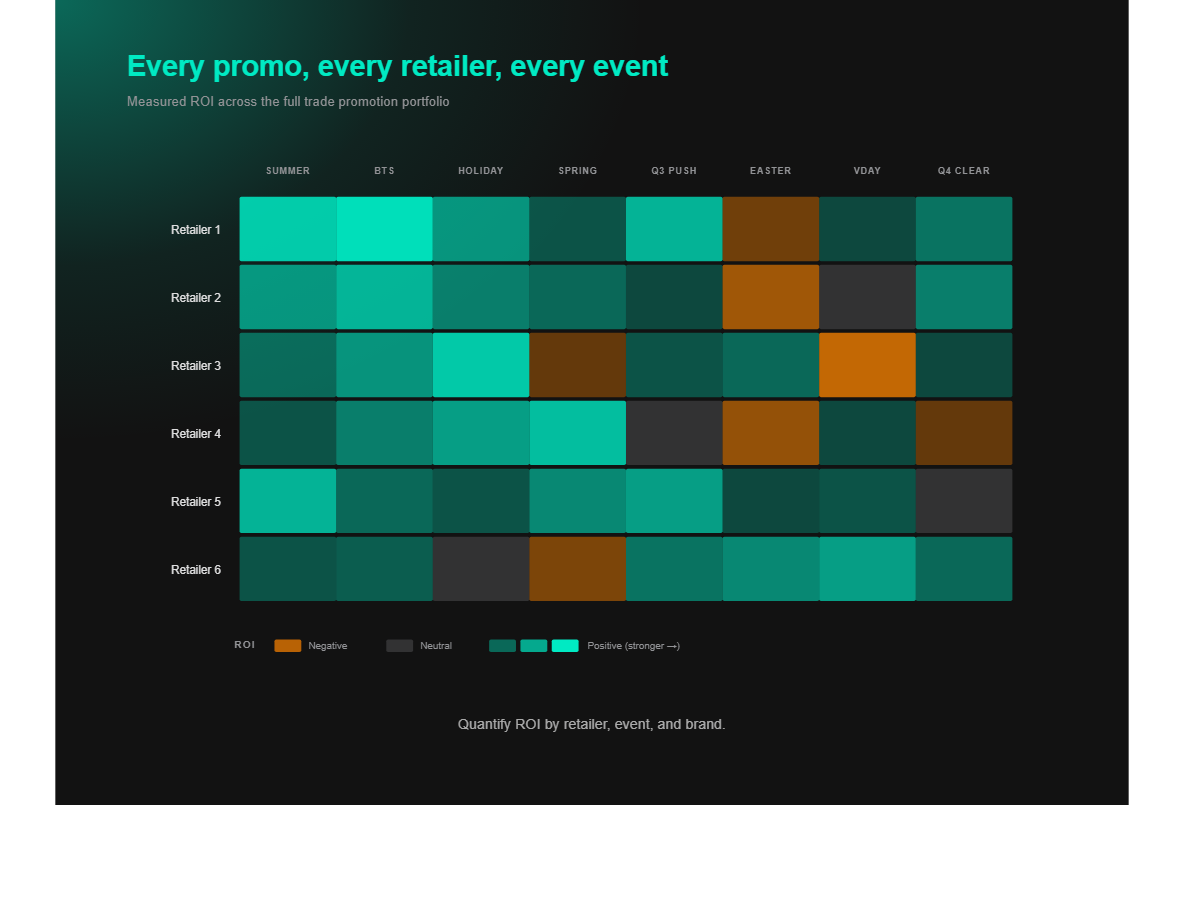Select the Retailer 6 row label

click(x=196, y=570)
